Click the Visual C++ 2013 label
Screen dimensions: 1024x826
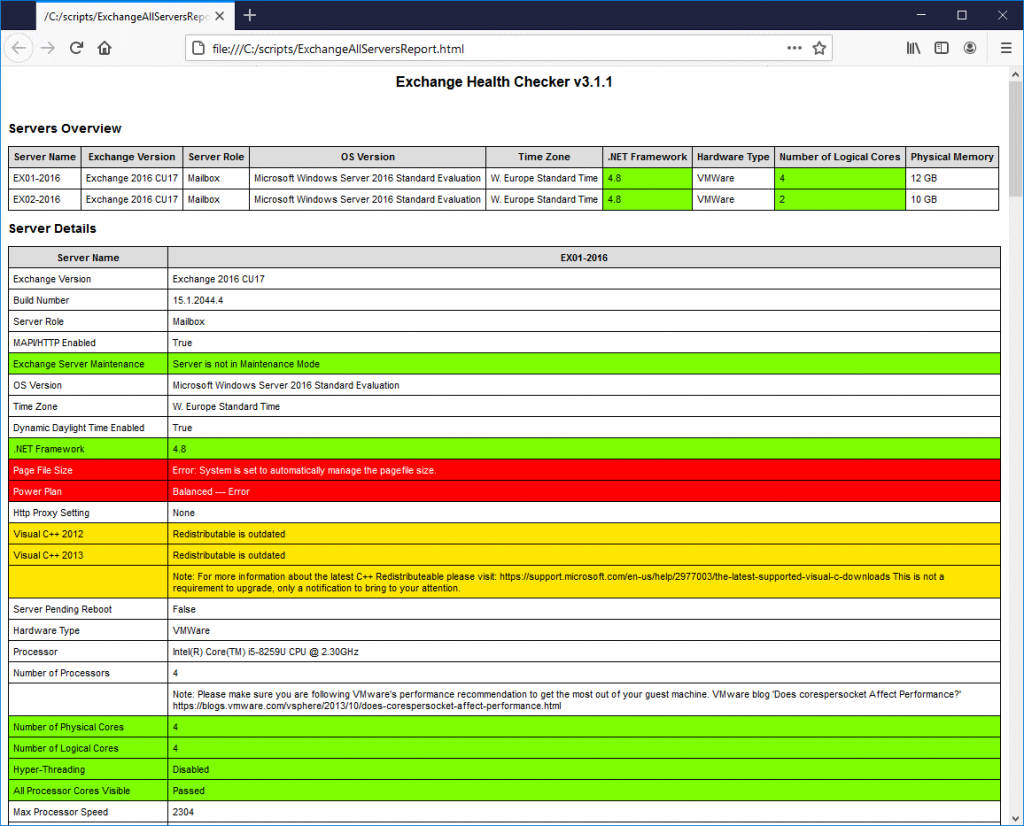point(48,556)
